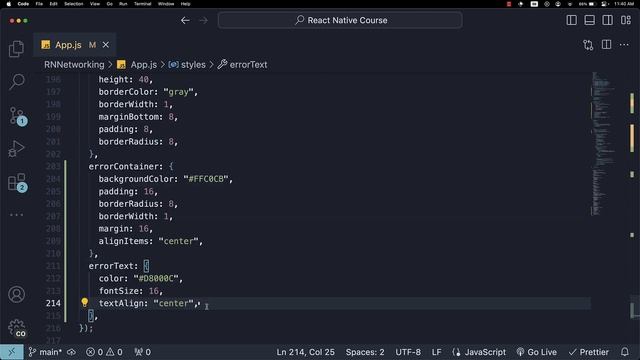Open Source Control view with 1 badge

18,116
